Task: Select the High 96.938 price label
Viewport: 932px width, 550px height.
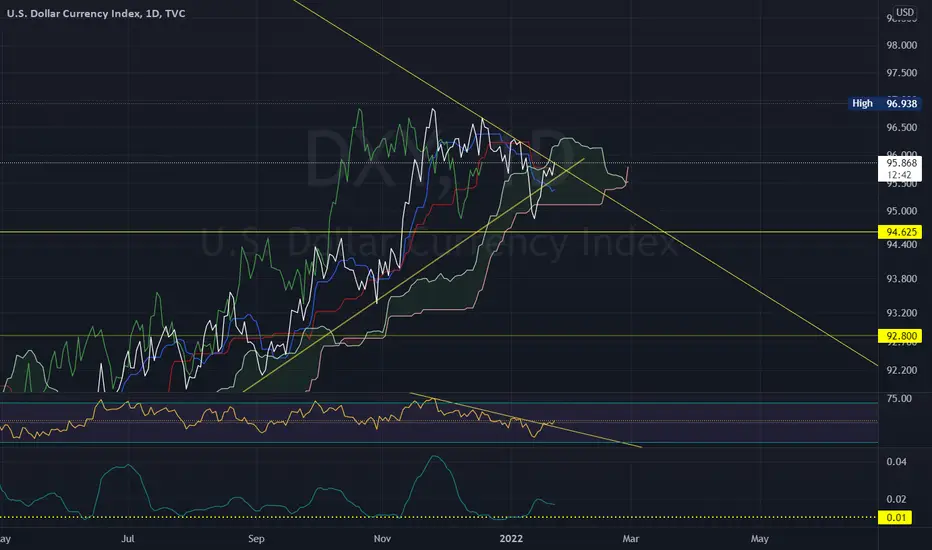Action: click(884, 103)
